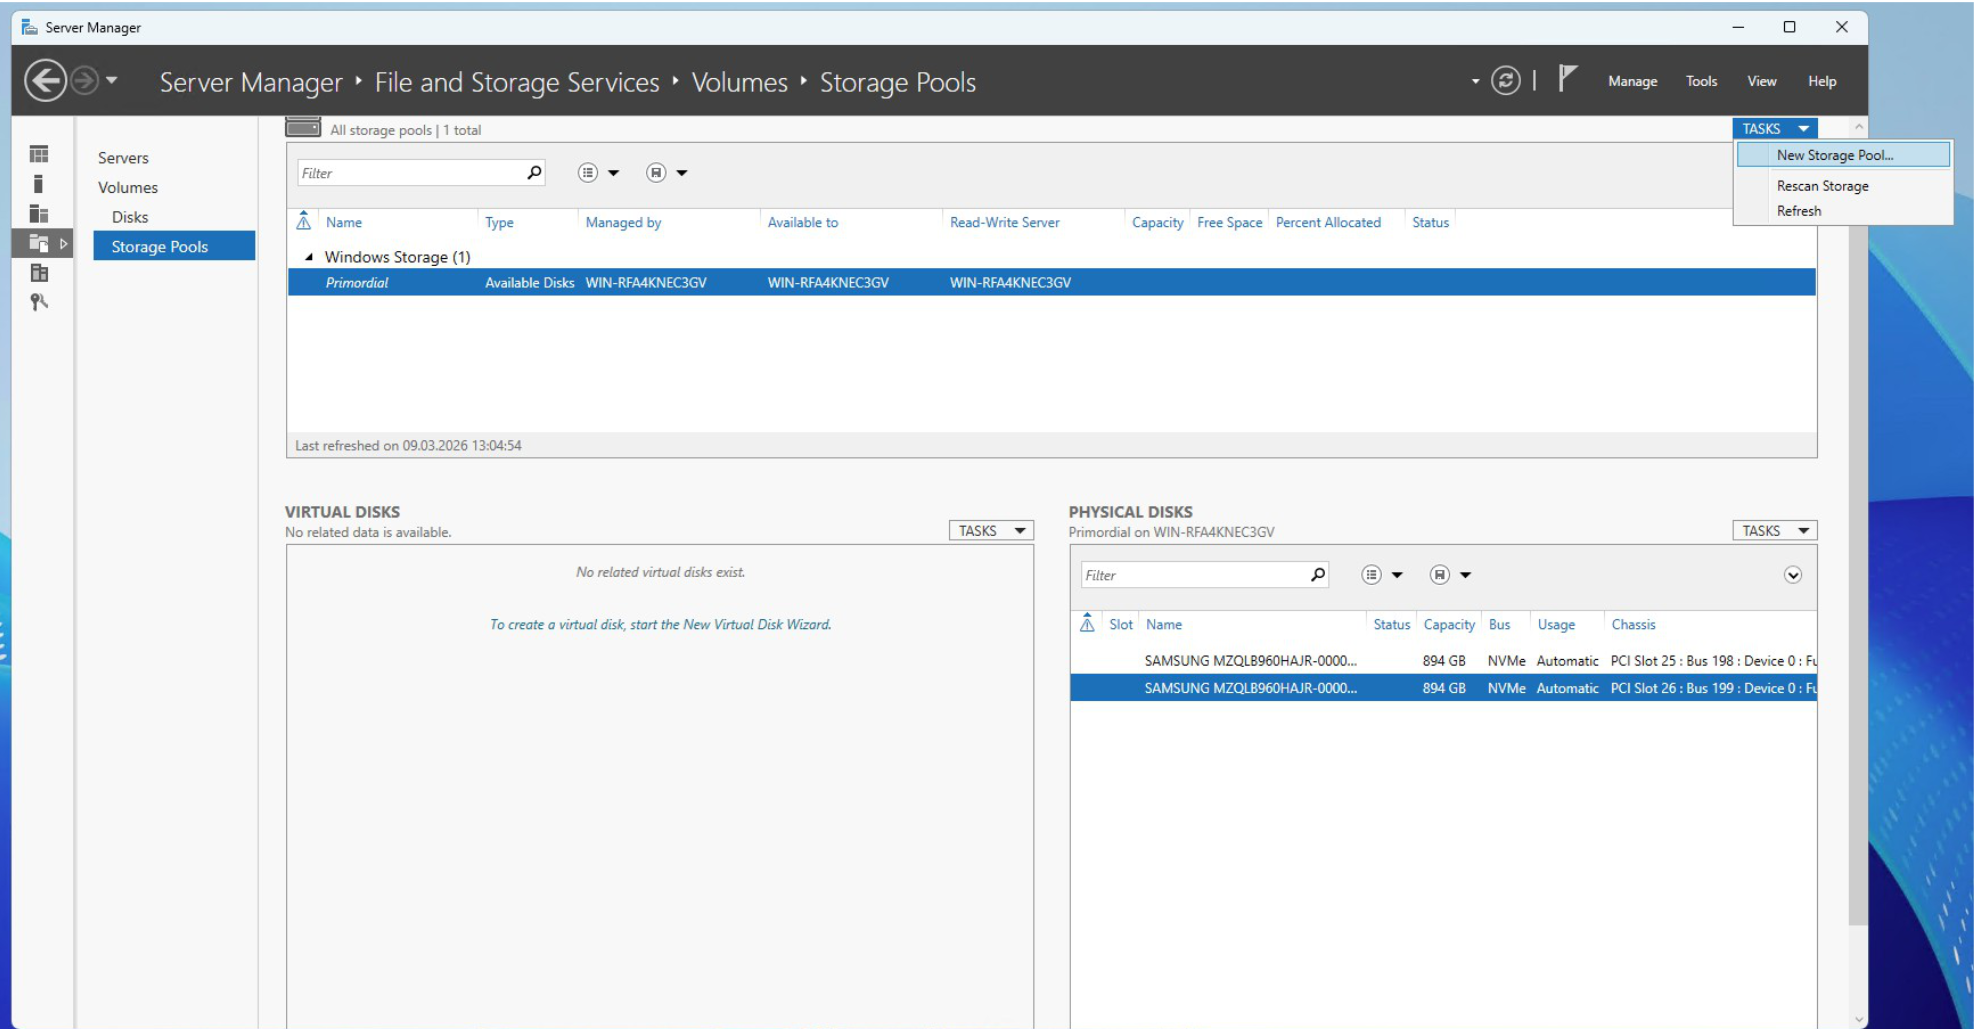
Task: Click the Dashboard icon in left sidebar
Action: pos(39,154)
